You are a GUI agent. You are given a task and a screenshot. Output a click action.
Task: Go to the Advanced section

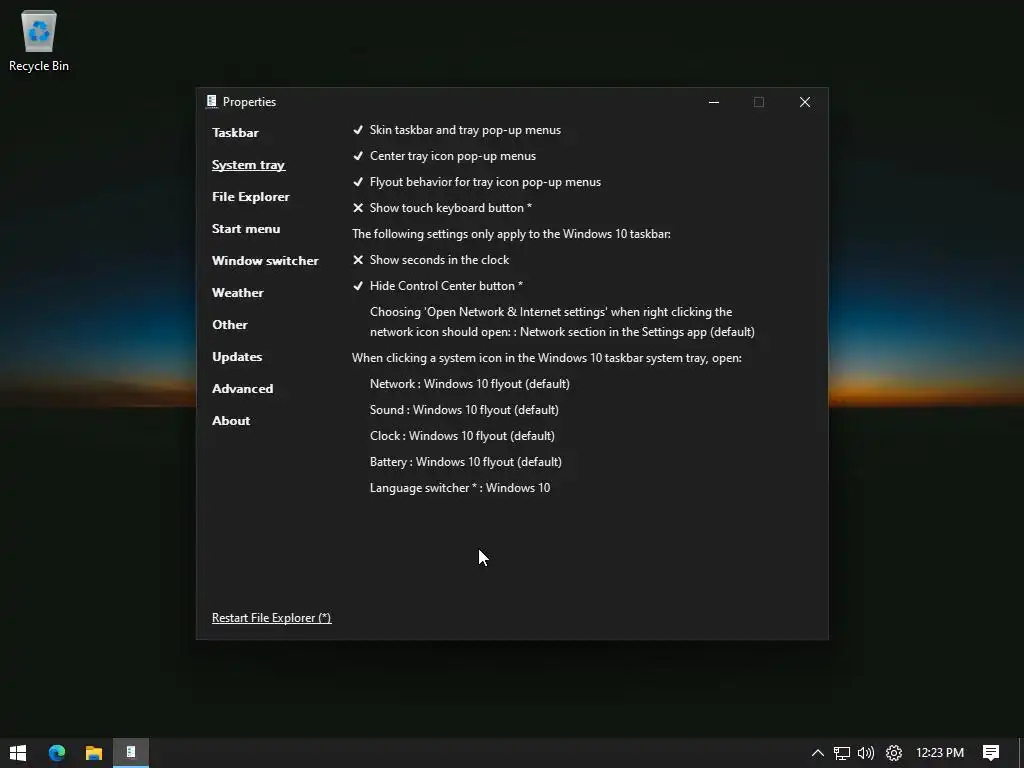coord(242,389)
